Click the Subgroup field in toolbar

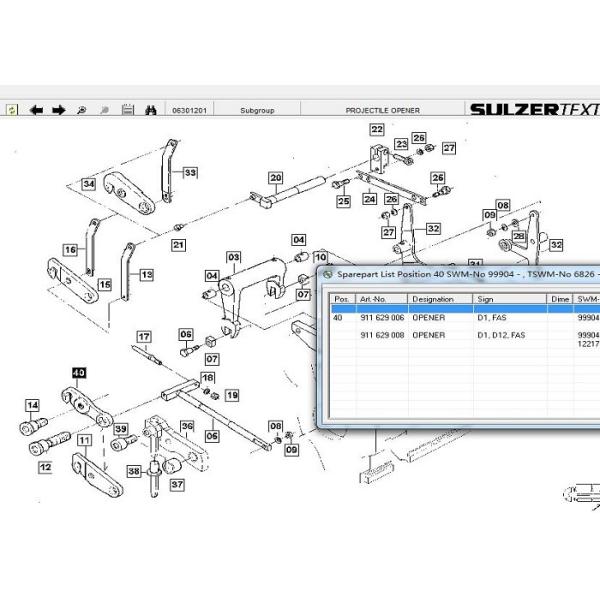coord(252,110)
